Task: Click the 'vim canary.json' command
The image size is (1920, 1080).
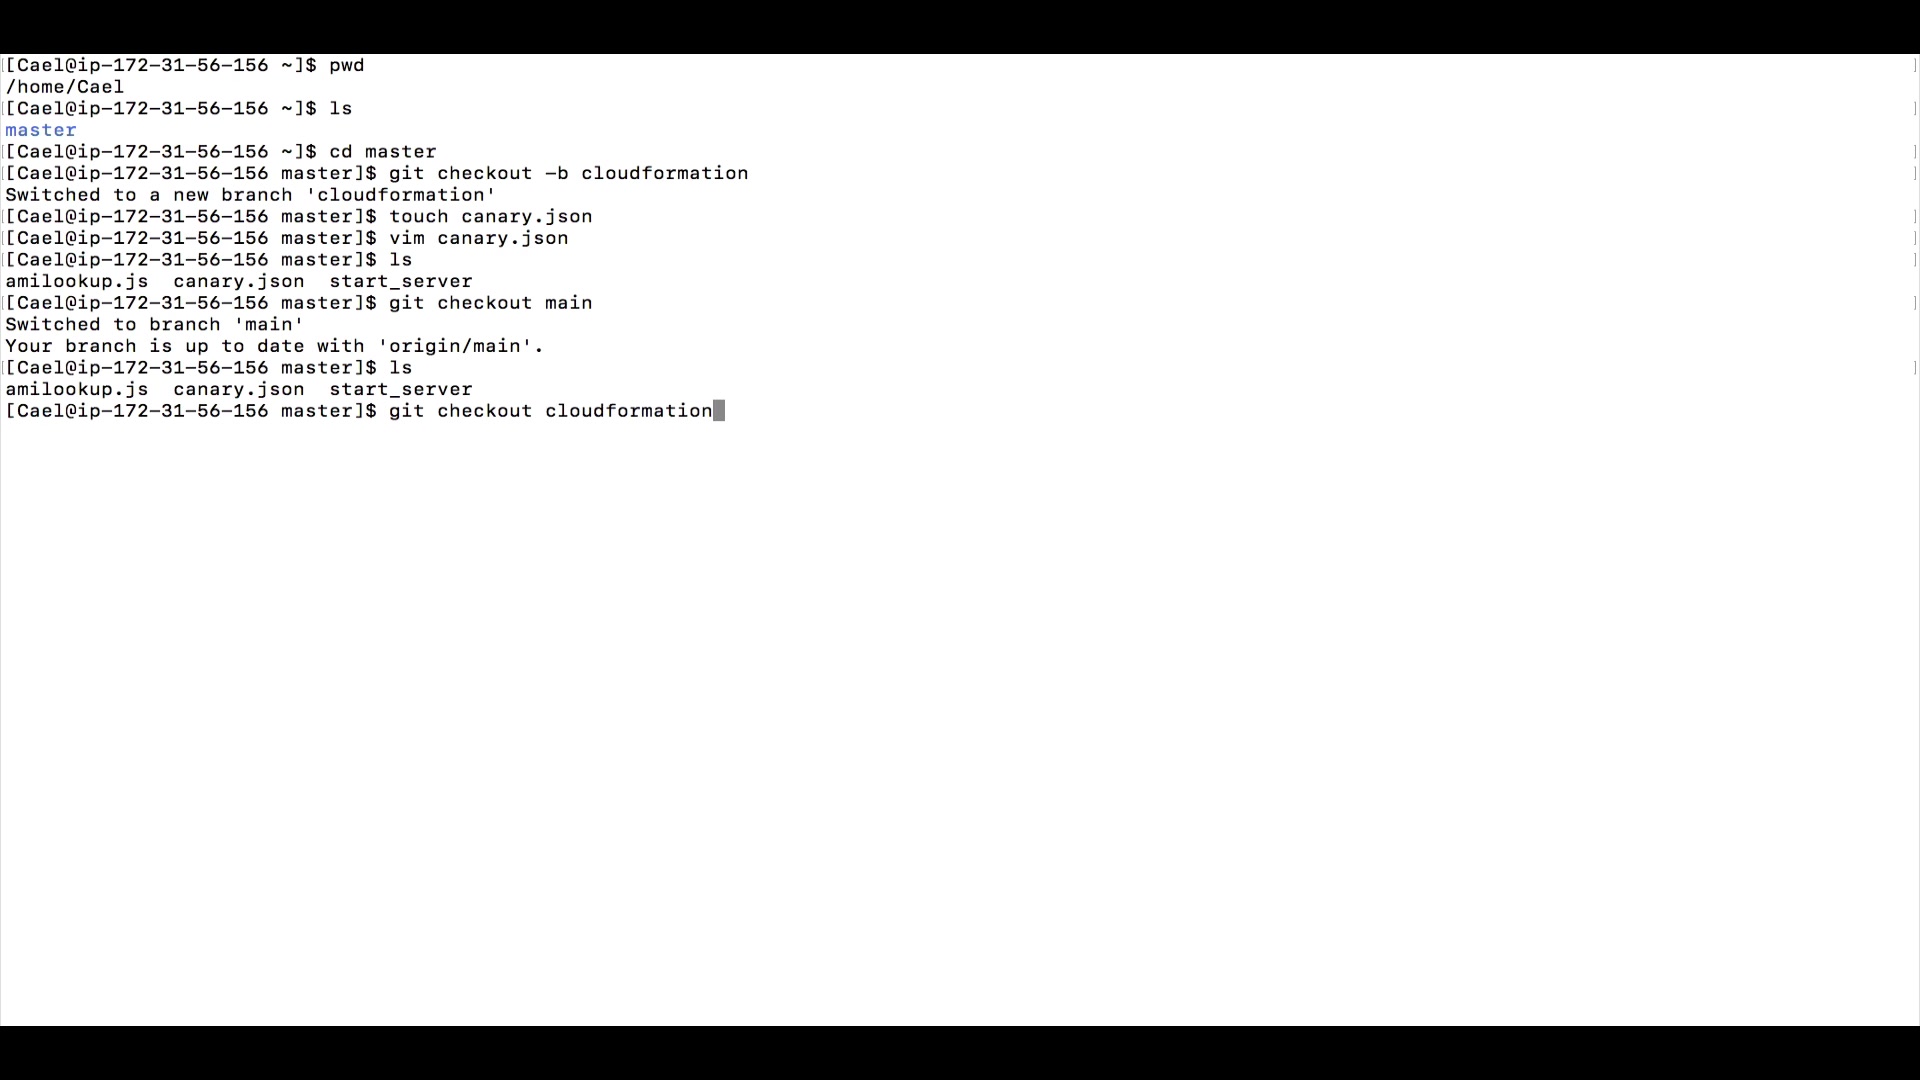Action: coord(479,238)
